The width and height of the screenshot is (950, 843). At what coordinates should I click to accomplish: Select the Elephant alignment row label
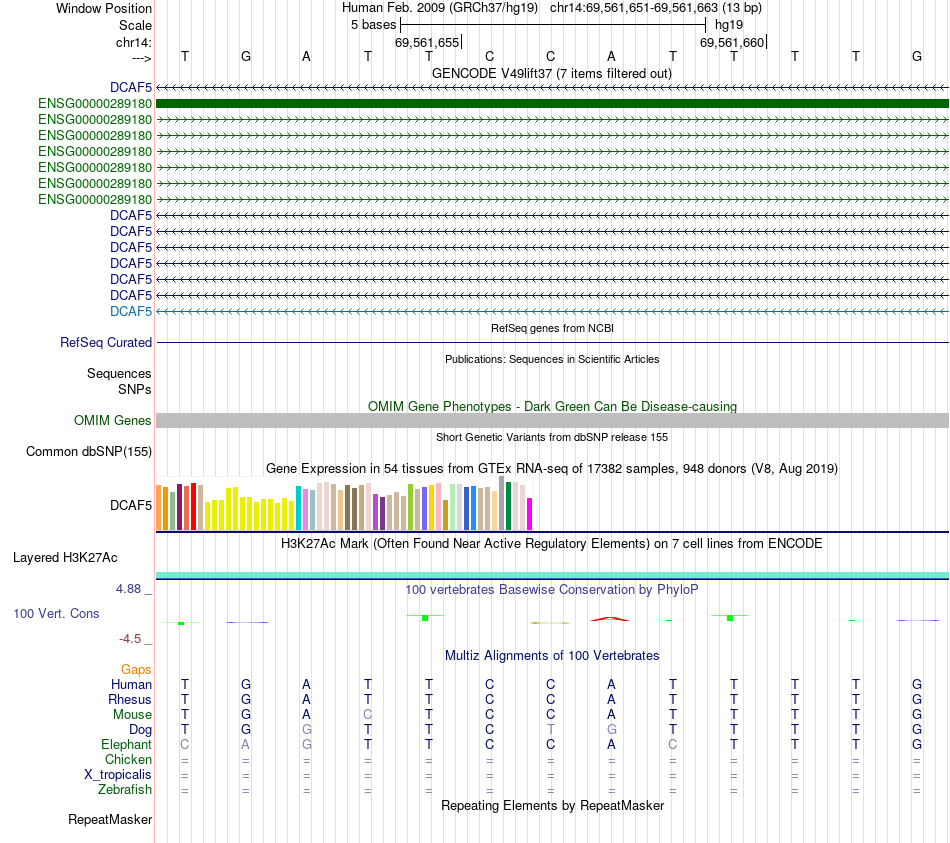click(x=127, y=744)
